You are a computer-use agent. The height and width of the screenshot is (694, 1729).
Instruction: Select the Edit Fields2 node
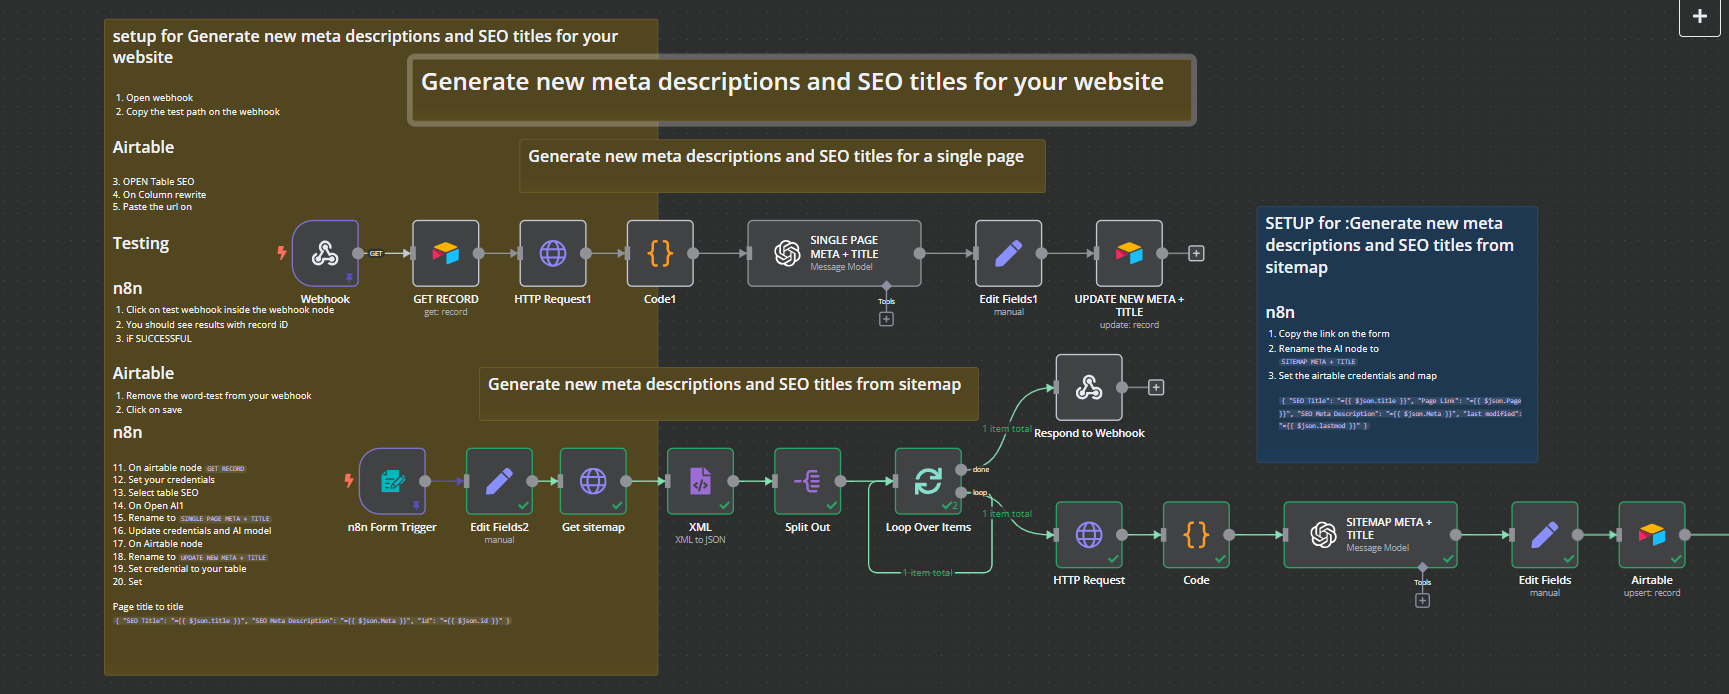click(x=499, y=481)
